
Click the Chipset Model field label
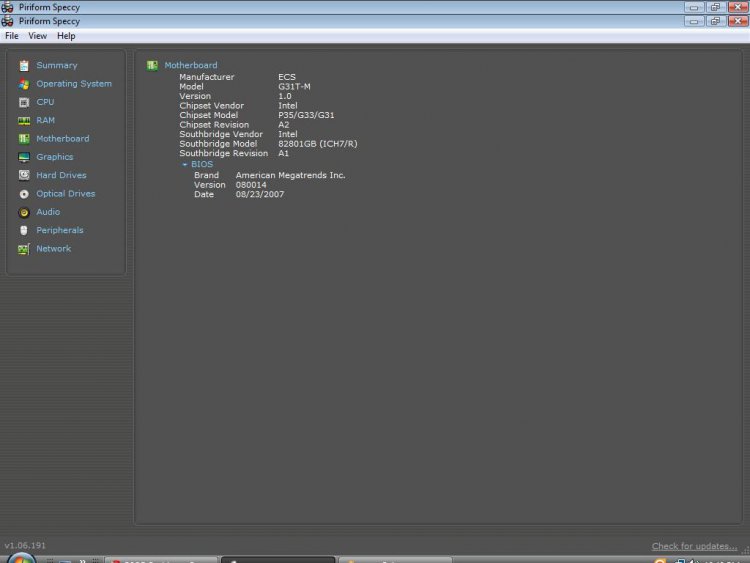pyautogui.click(x=209, y=115)
